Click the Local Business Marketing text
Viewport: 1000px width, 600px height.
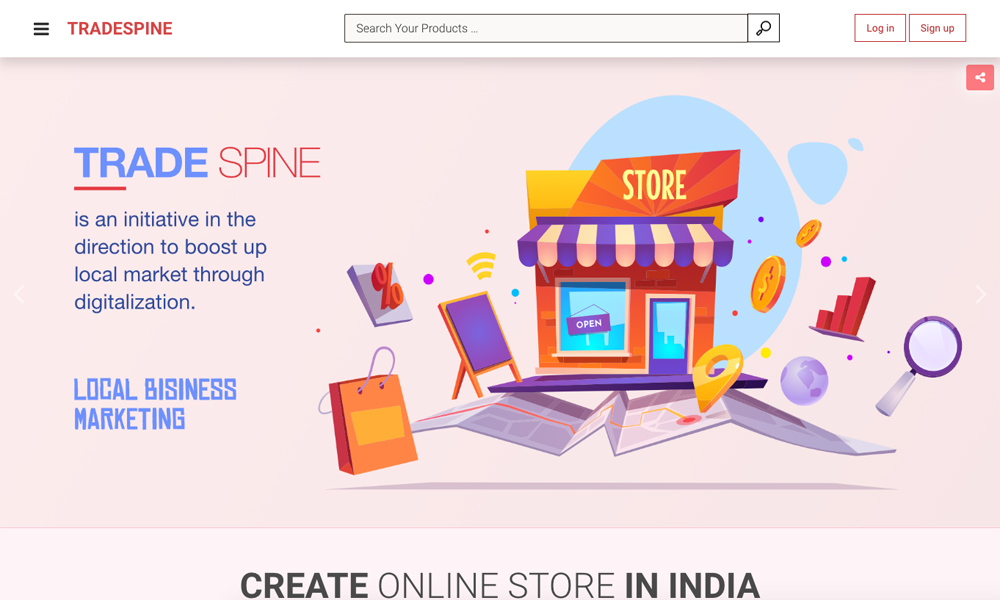tap(155, 404)
